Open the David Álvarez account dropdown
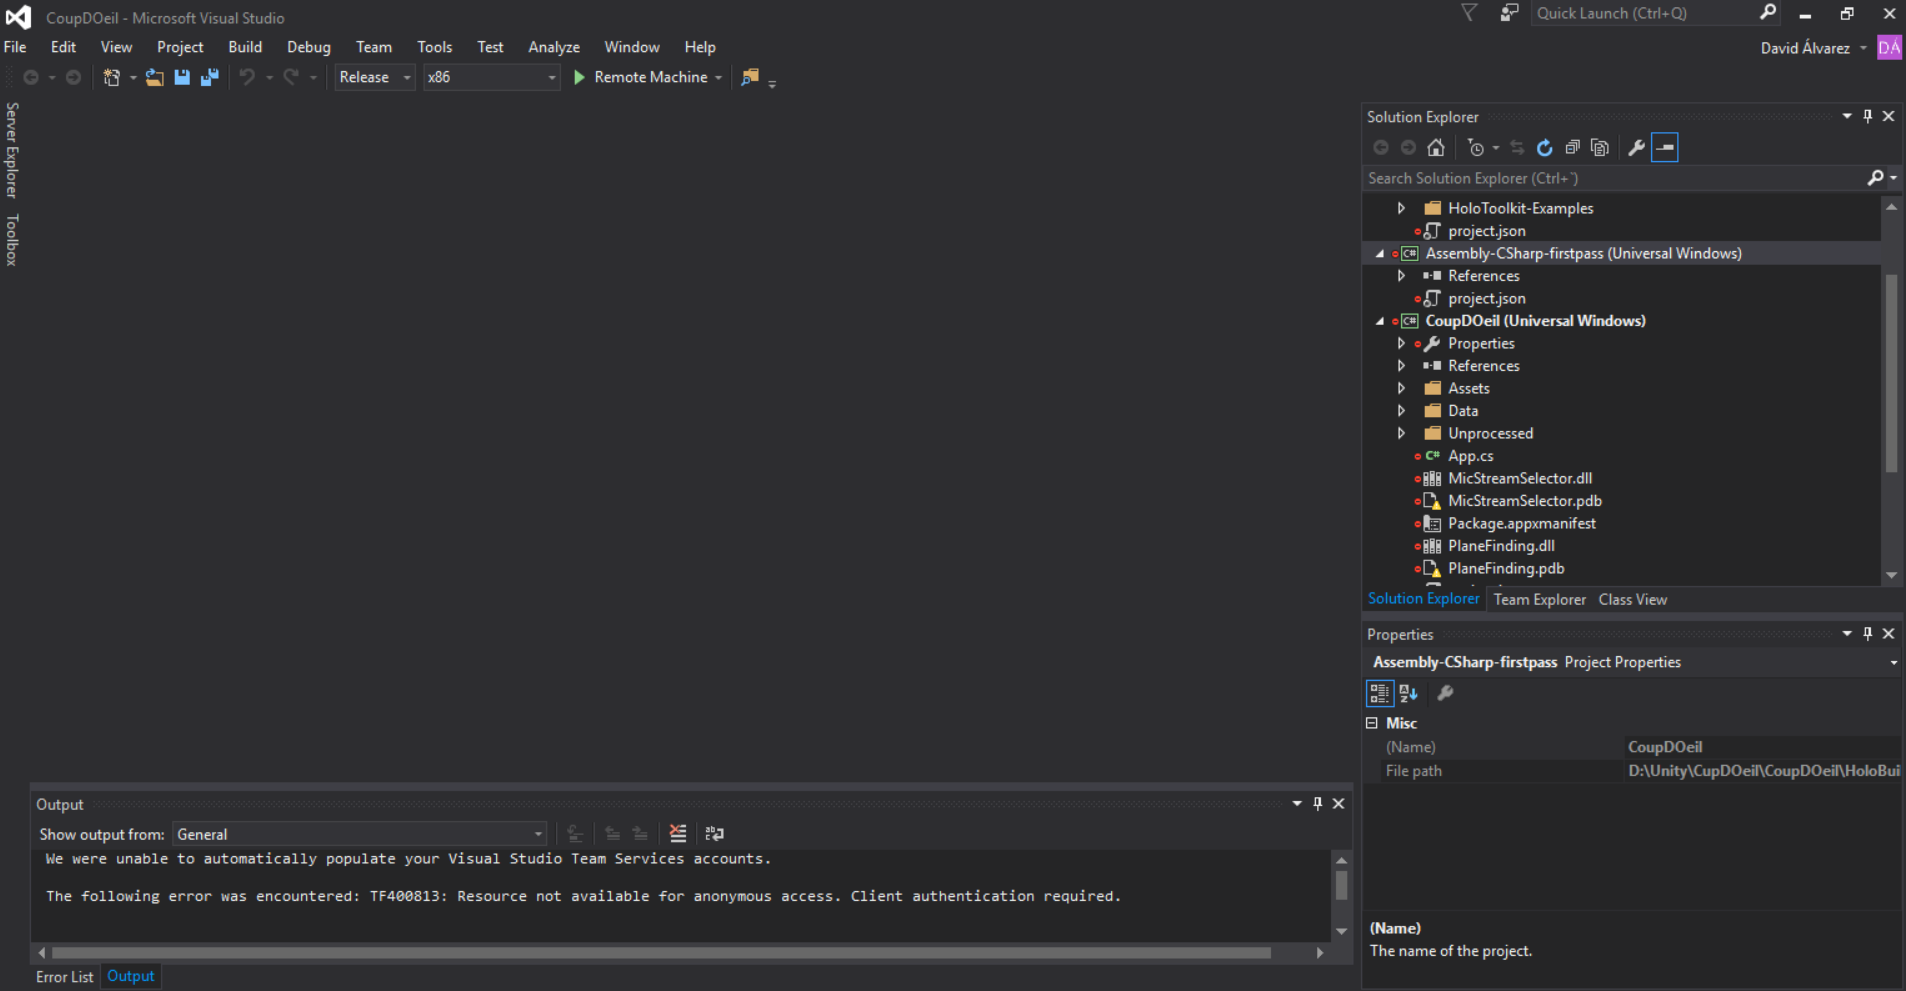The height and width of the screenshot is (991, 1906). (x=1863, y=48)
